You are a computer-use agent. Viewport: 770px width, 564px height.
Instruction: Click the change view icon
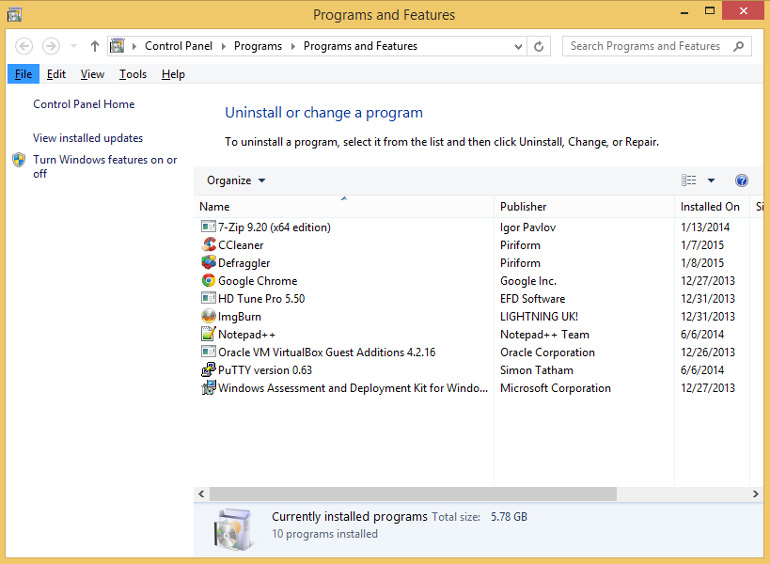point(688,180)
